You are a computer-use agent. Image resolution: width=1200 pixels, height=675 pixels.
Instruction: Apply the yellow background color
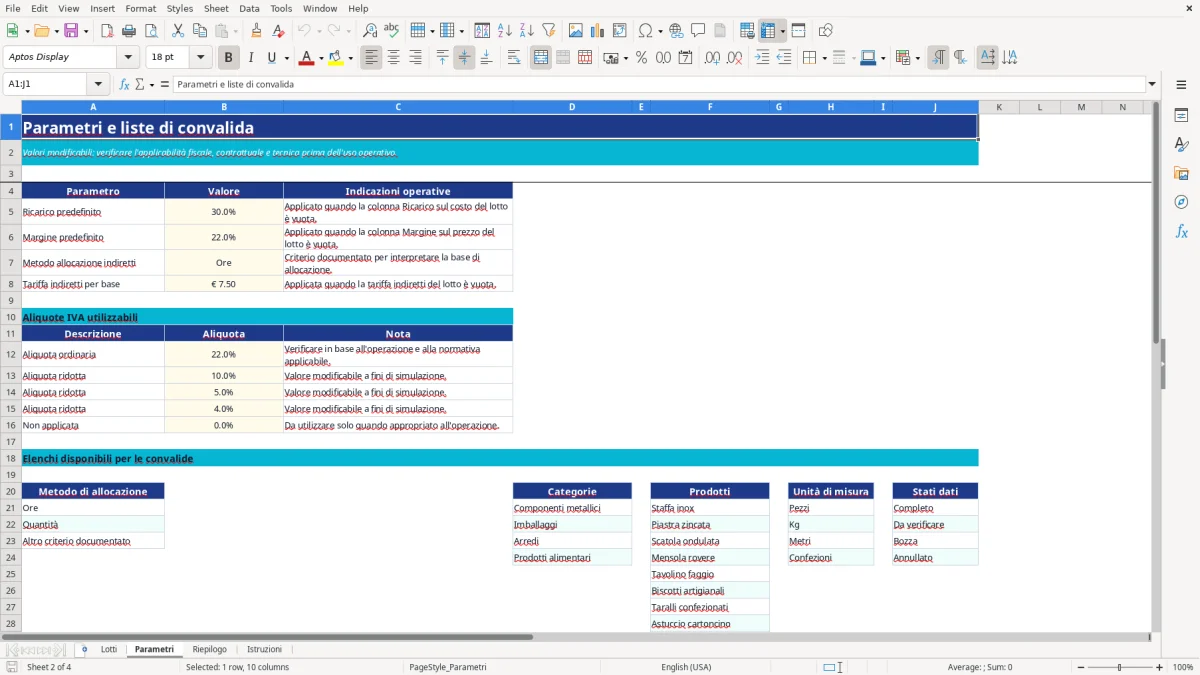[x=336, y=58]
